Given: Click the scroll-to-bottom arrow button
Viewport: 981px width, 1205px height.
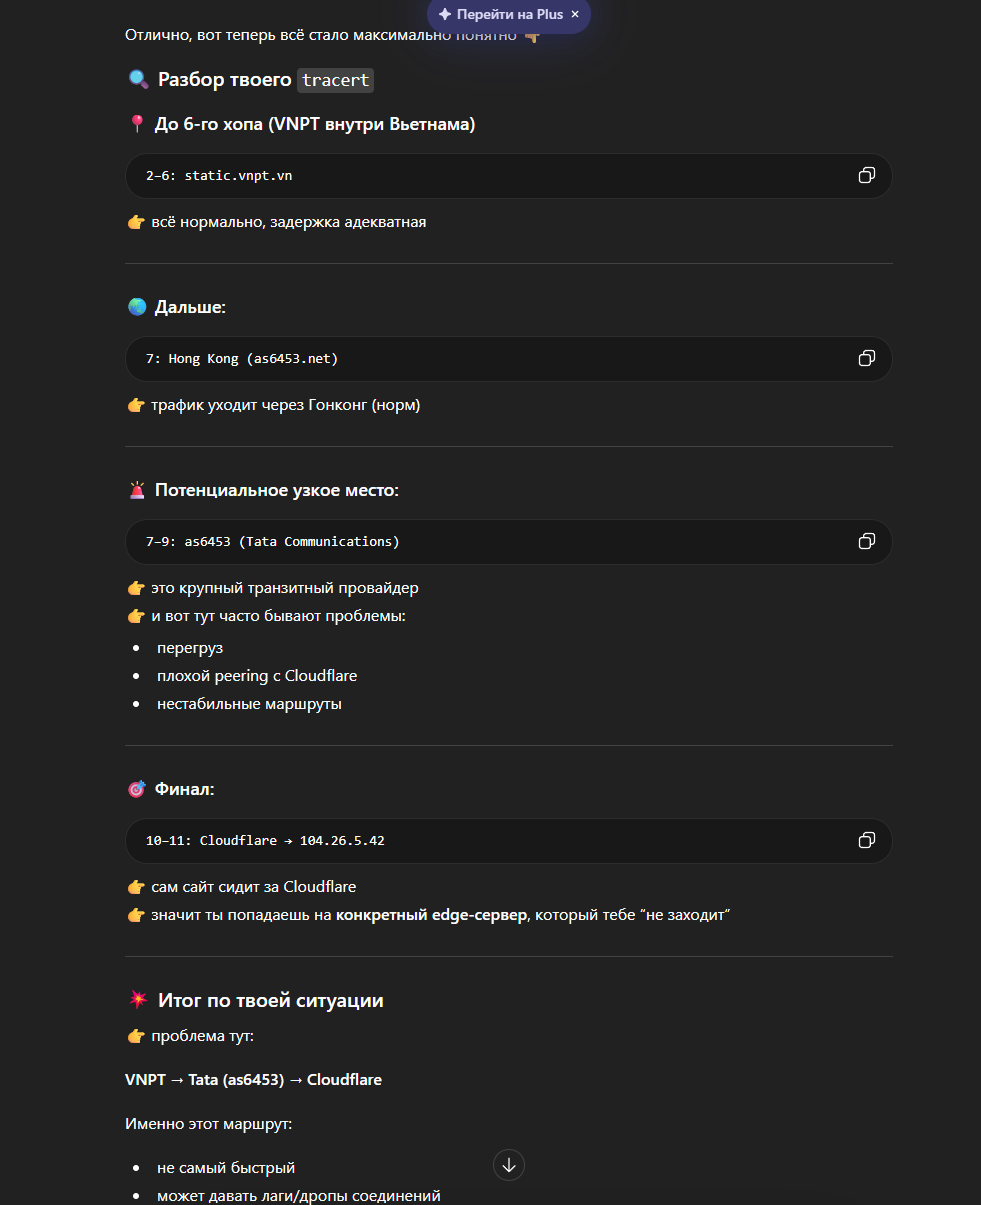Looking at the screenshot, I should click(x=509, y=1165).
